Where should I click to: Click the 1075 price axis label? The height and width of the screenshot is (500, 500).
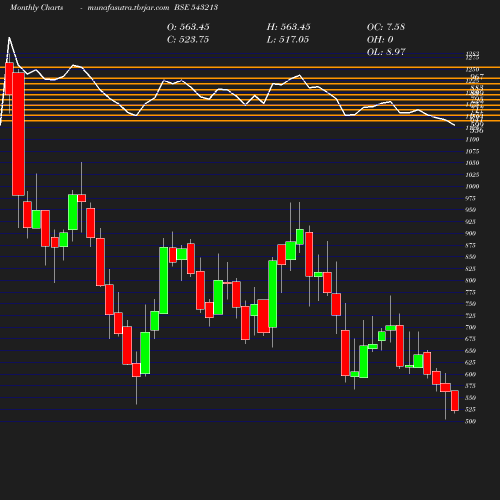click(472, 151)
